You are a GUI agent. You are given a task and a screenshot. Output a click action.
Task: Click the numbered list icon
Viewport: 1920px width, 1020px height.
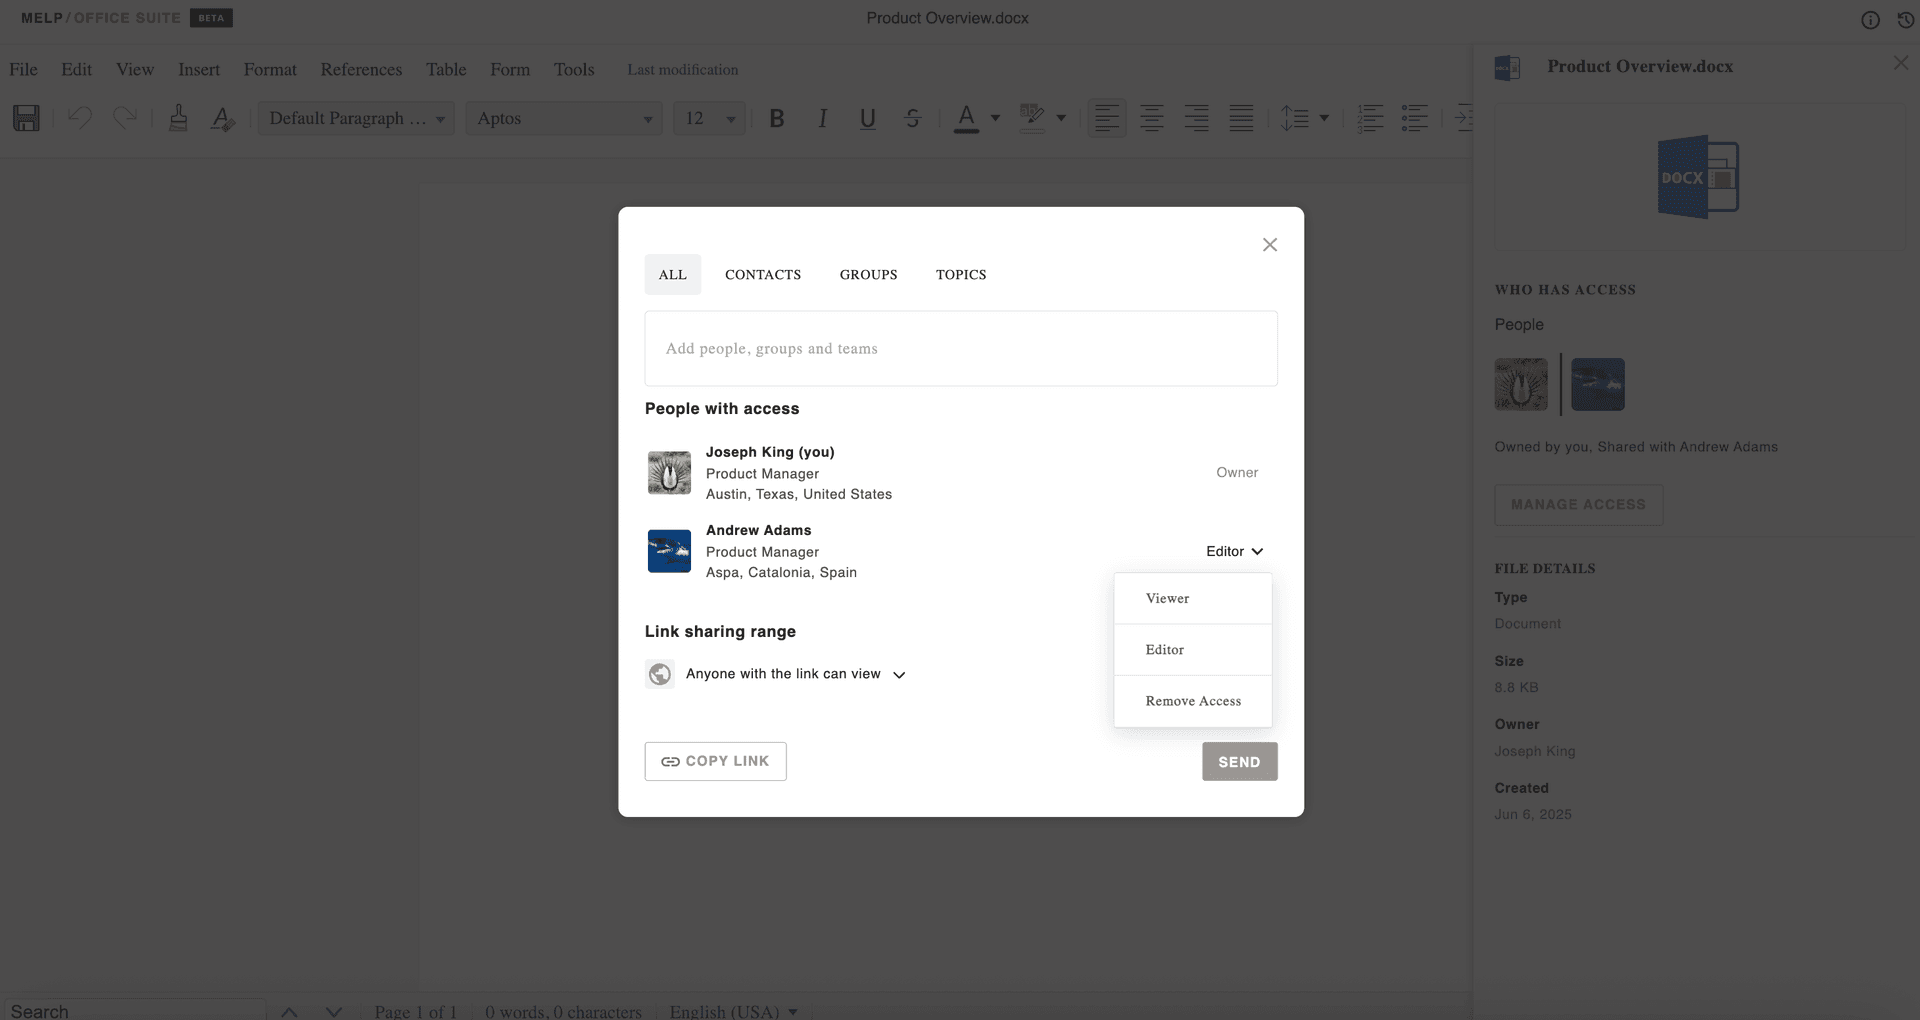[x=1370, y=118]
